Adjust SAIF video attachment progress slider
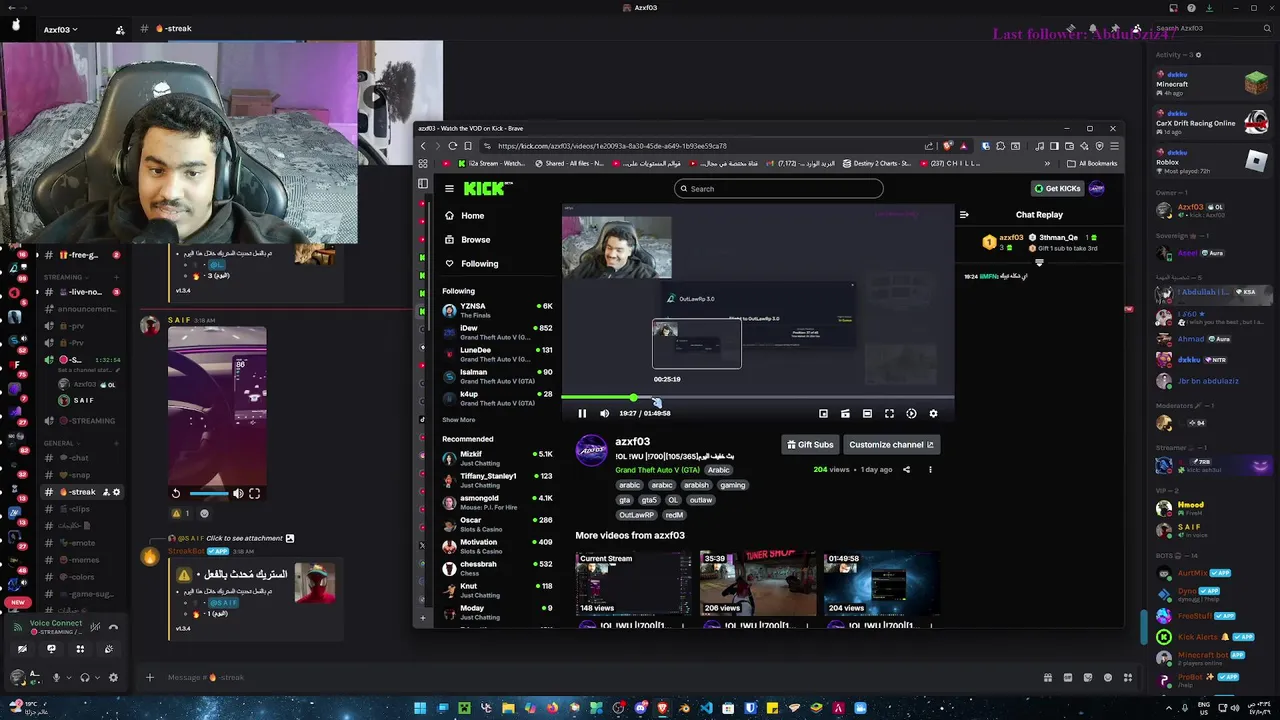Viewport: 1280px width, 720px height. tap(208, 493)
